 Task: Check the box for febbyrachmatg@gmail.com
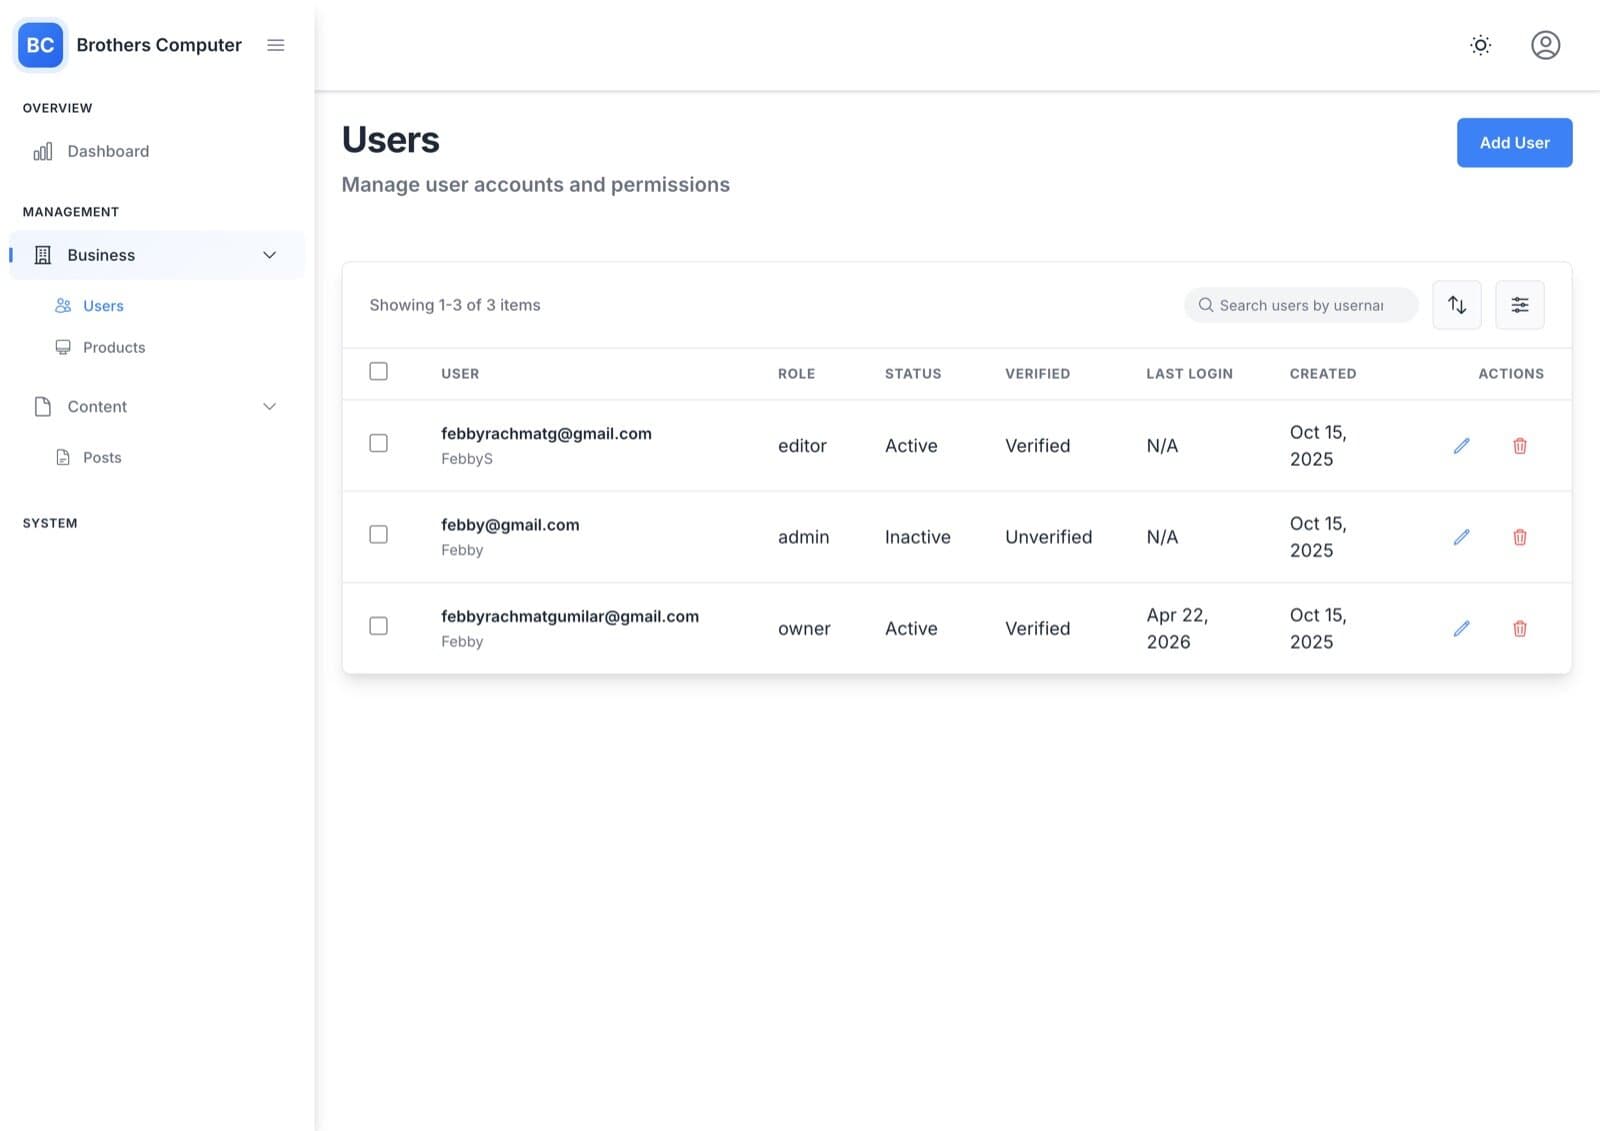coord(378,443)
